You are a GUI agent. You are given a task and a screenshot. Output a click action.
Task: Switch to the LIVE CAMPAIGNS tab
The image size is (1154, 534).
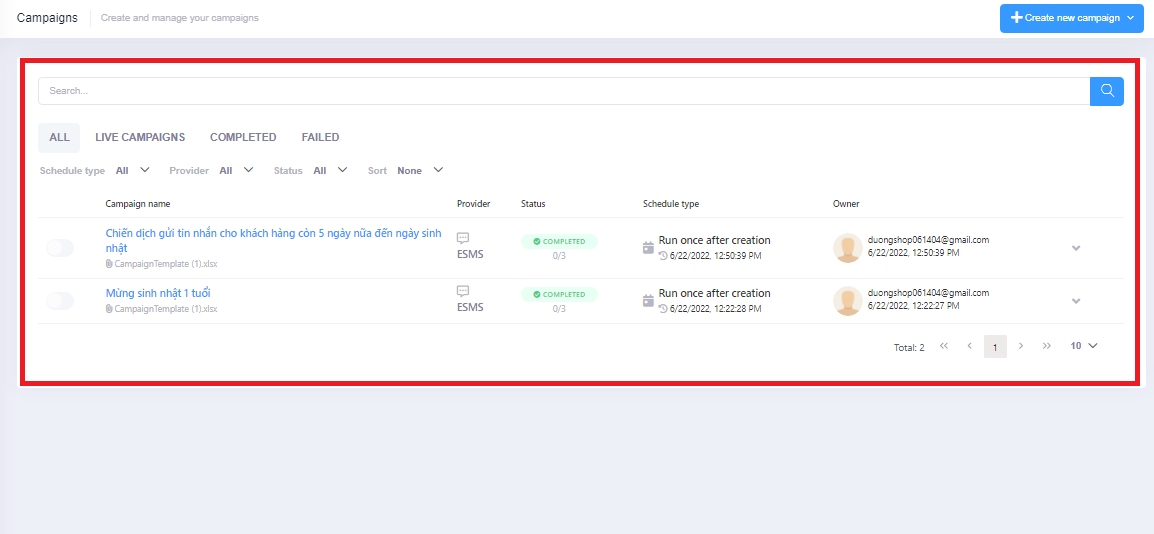(140, 137)
